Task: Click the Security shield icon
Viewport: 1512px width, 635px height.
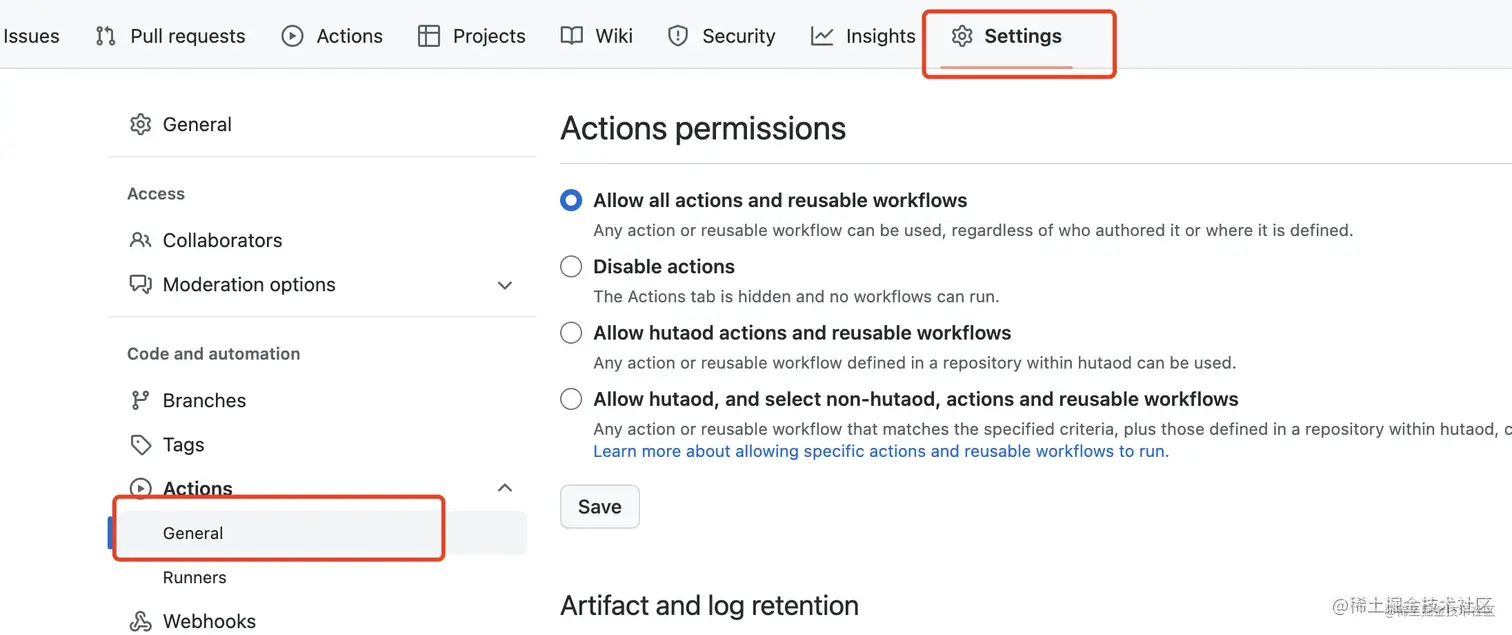Action: tap(678, 36)
